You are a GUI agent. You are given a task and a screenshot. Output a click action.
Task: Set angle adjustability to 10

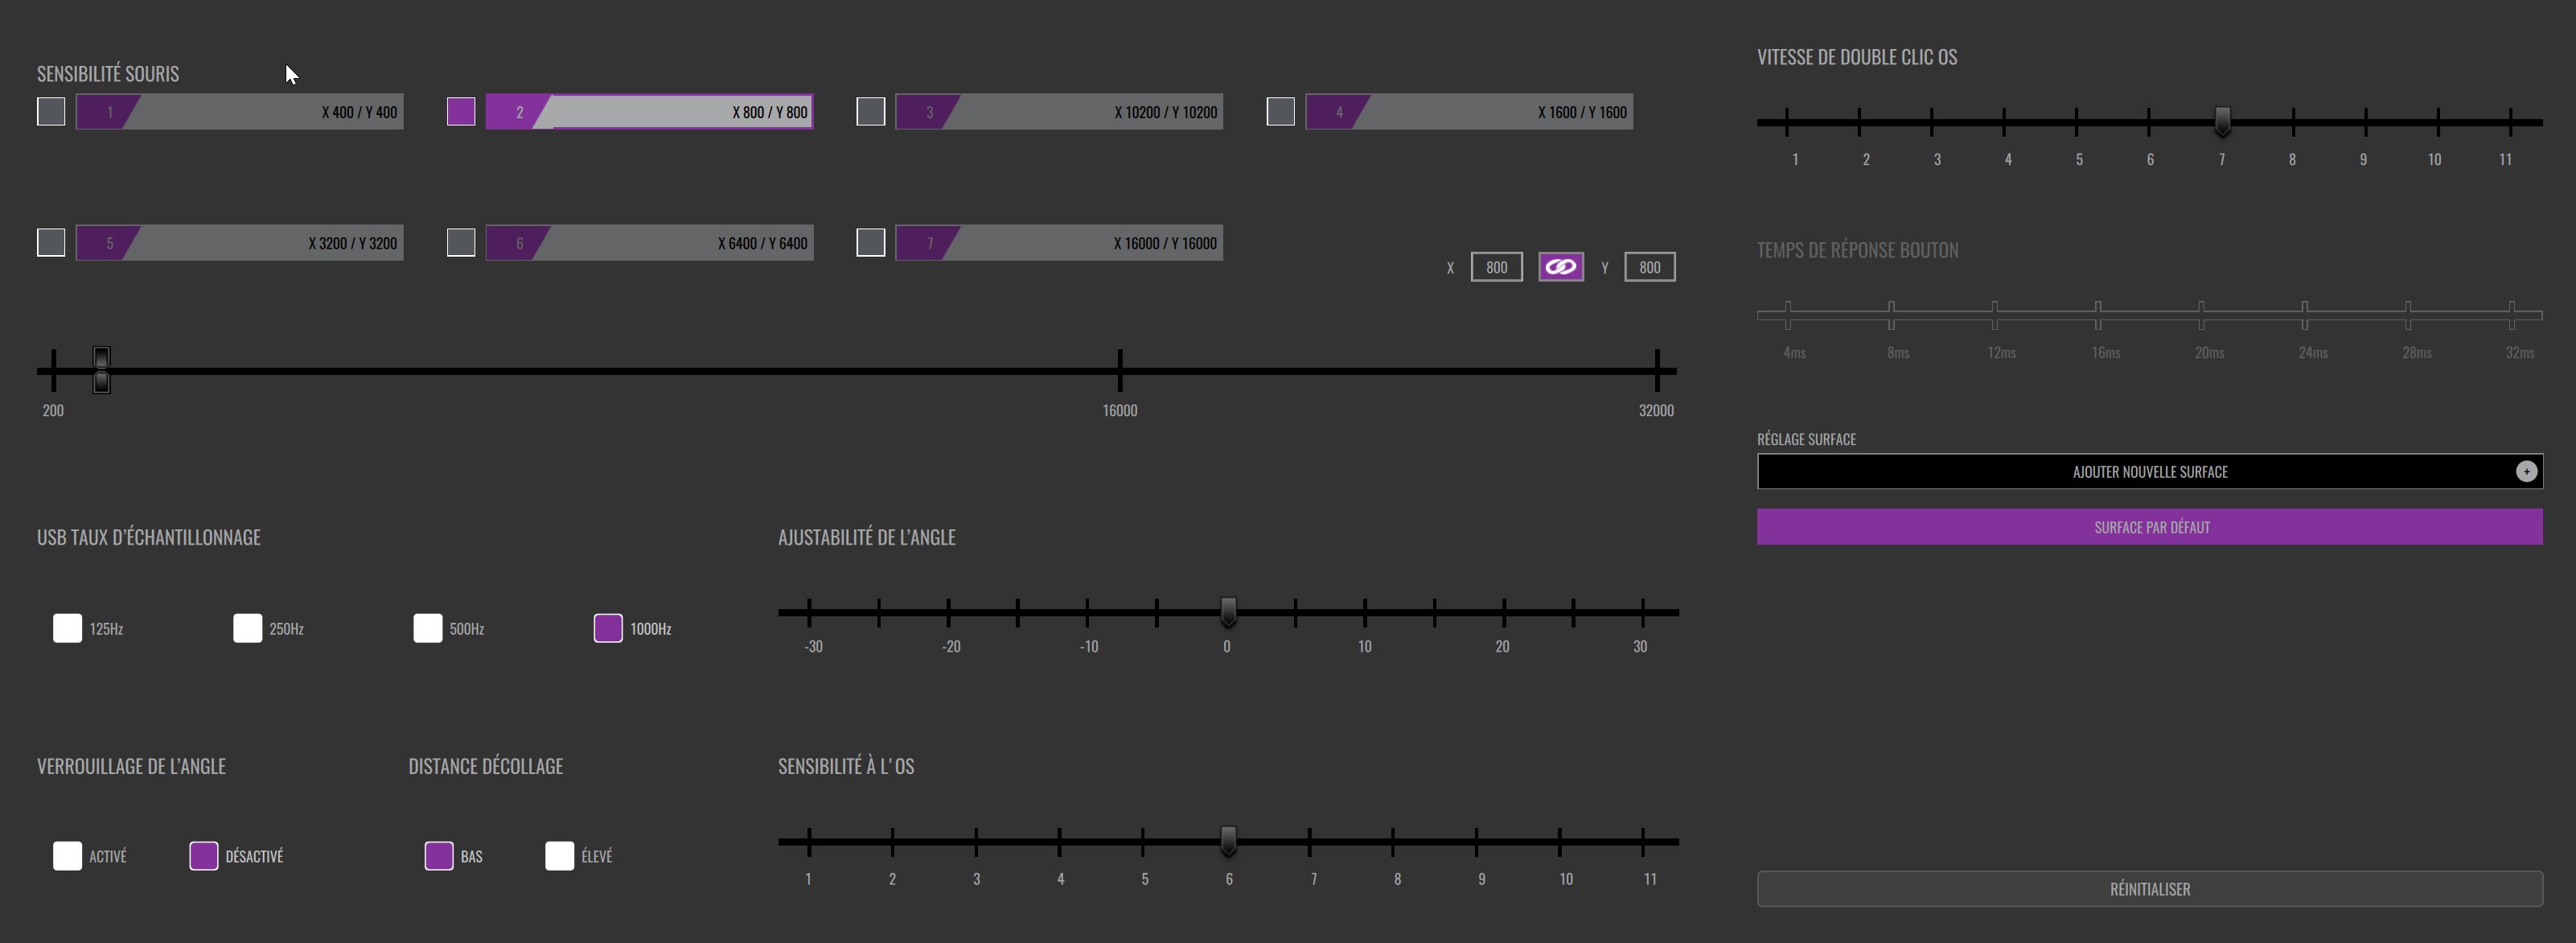(x=1365, y=612)
